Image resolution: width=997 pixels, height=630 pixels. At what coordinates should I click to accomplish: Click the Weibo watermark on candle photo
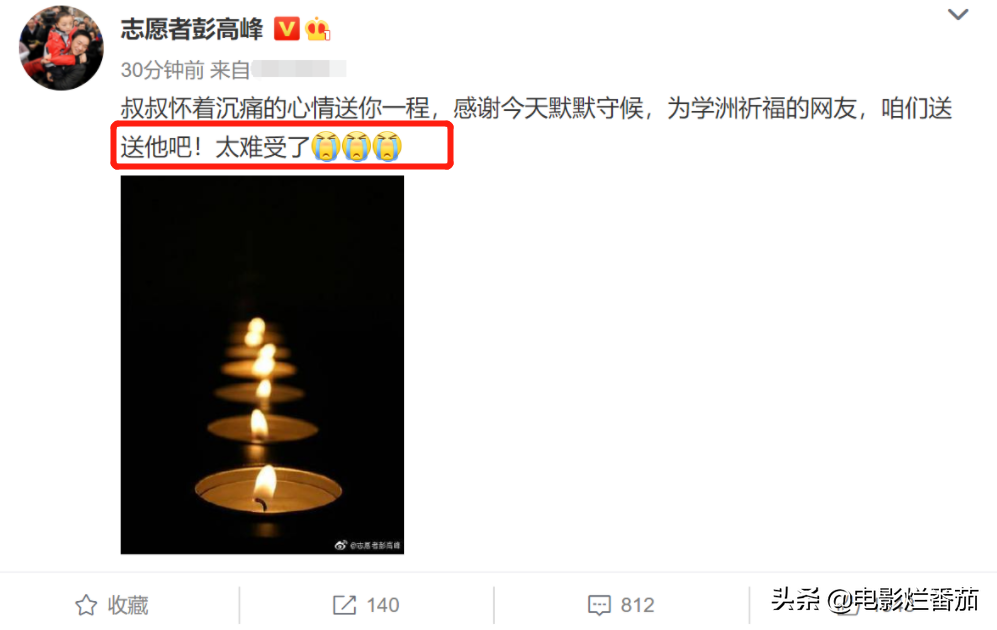click(368, 545)
